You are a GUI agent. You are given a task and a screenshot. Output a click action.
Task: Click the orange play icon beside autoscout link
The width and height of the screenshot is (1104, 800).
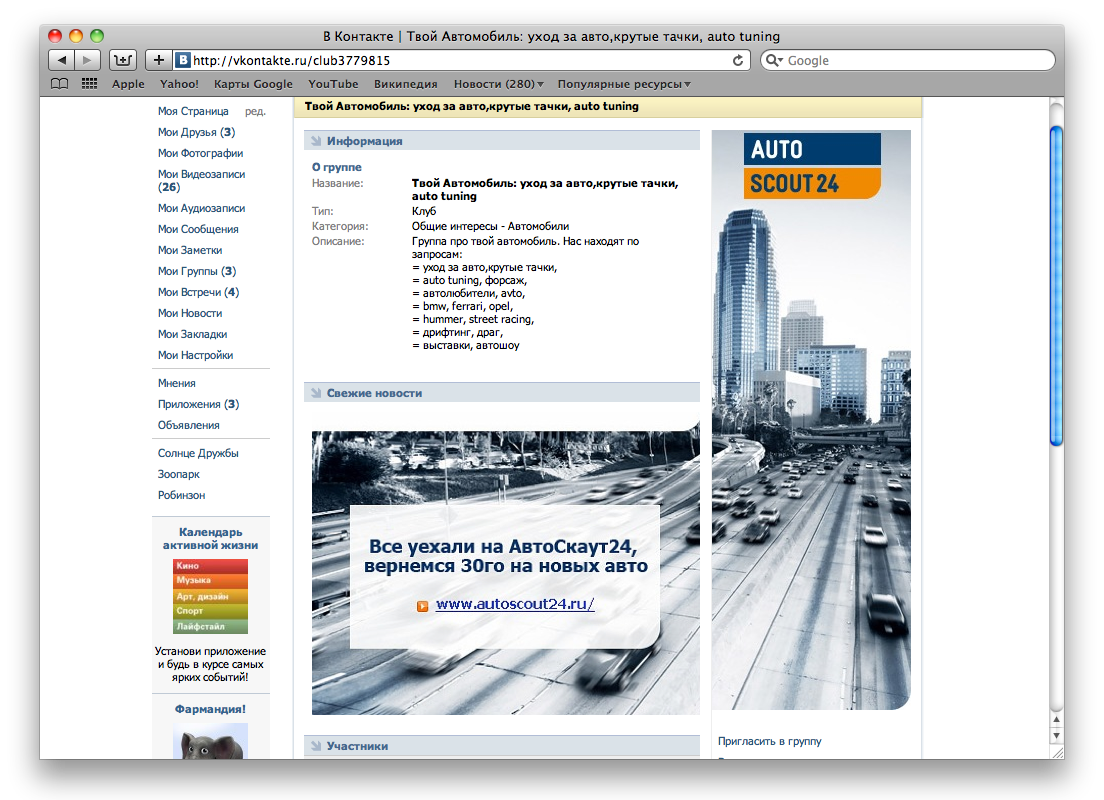pyautogui.click(x=422, y=606)
